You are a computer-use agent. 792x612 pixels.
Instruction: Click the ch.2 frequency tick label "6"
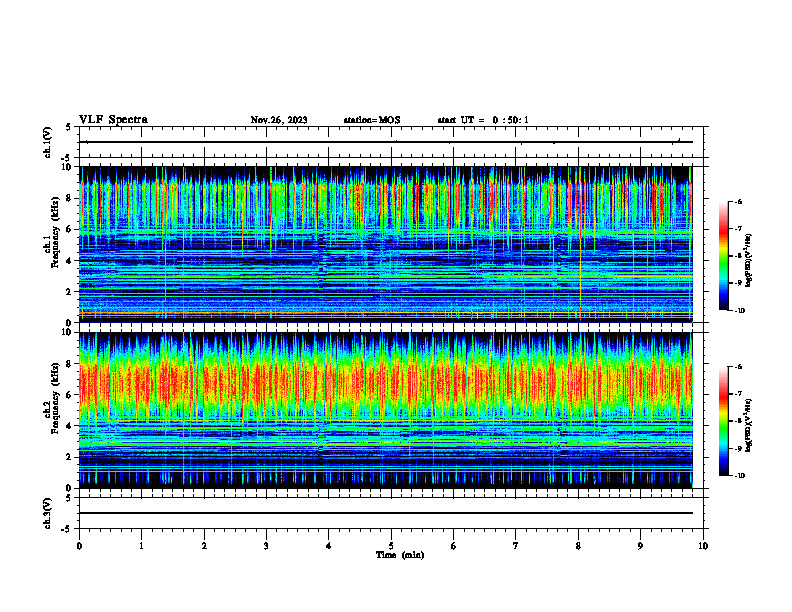[70, 395]
